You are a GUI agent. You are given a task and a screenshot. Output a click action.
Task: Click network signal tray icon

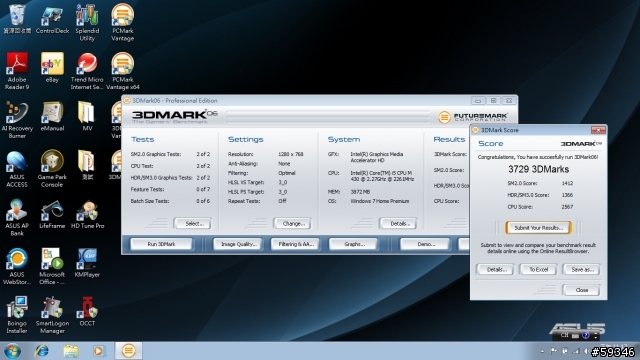[x=576, y=351]
